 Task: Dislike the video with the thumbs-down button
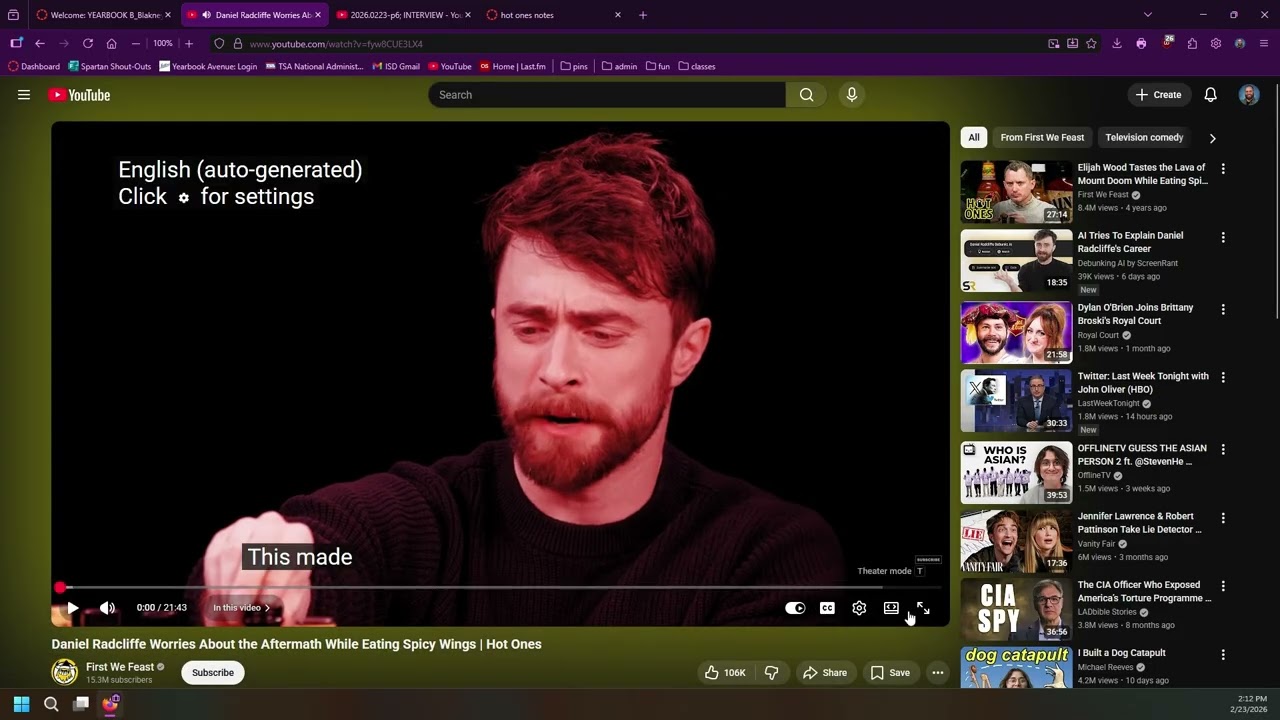pyautogui.click(x=771, y=673)
